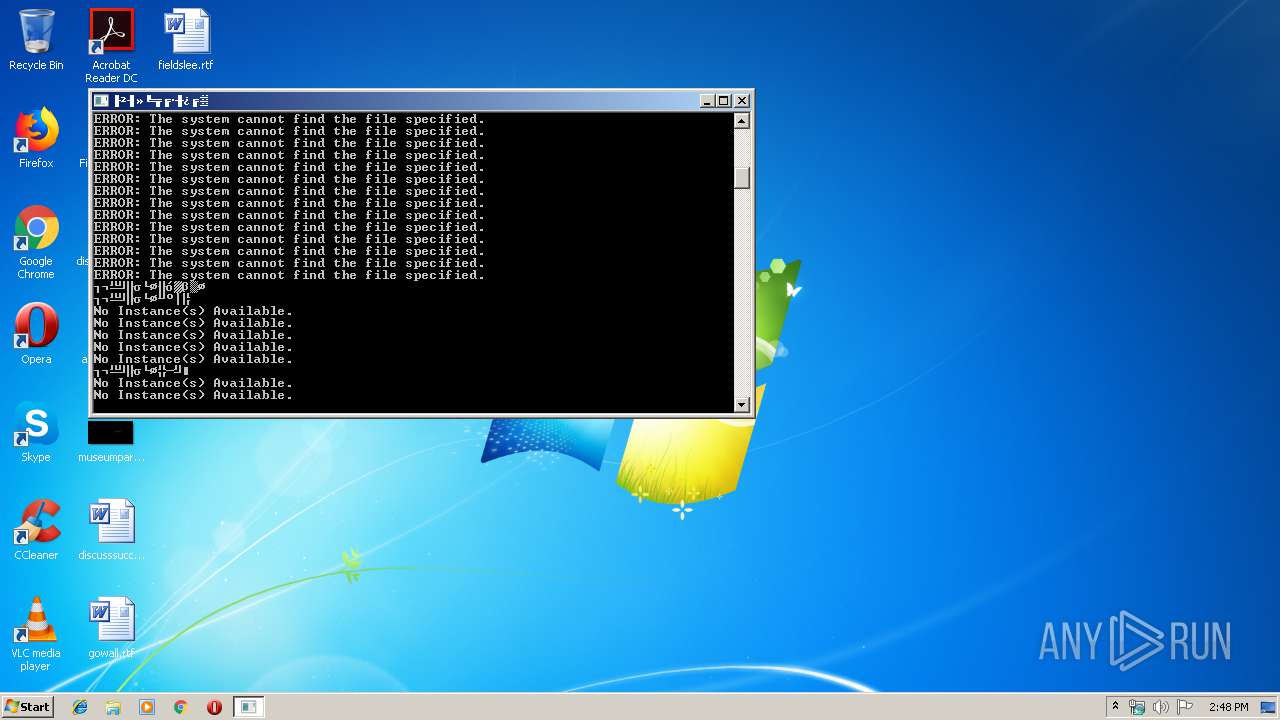Open Chrome from the taskbar
This screenshot has height=720, width=1280.
[x=181, y=707]
